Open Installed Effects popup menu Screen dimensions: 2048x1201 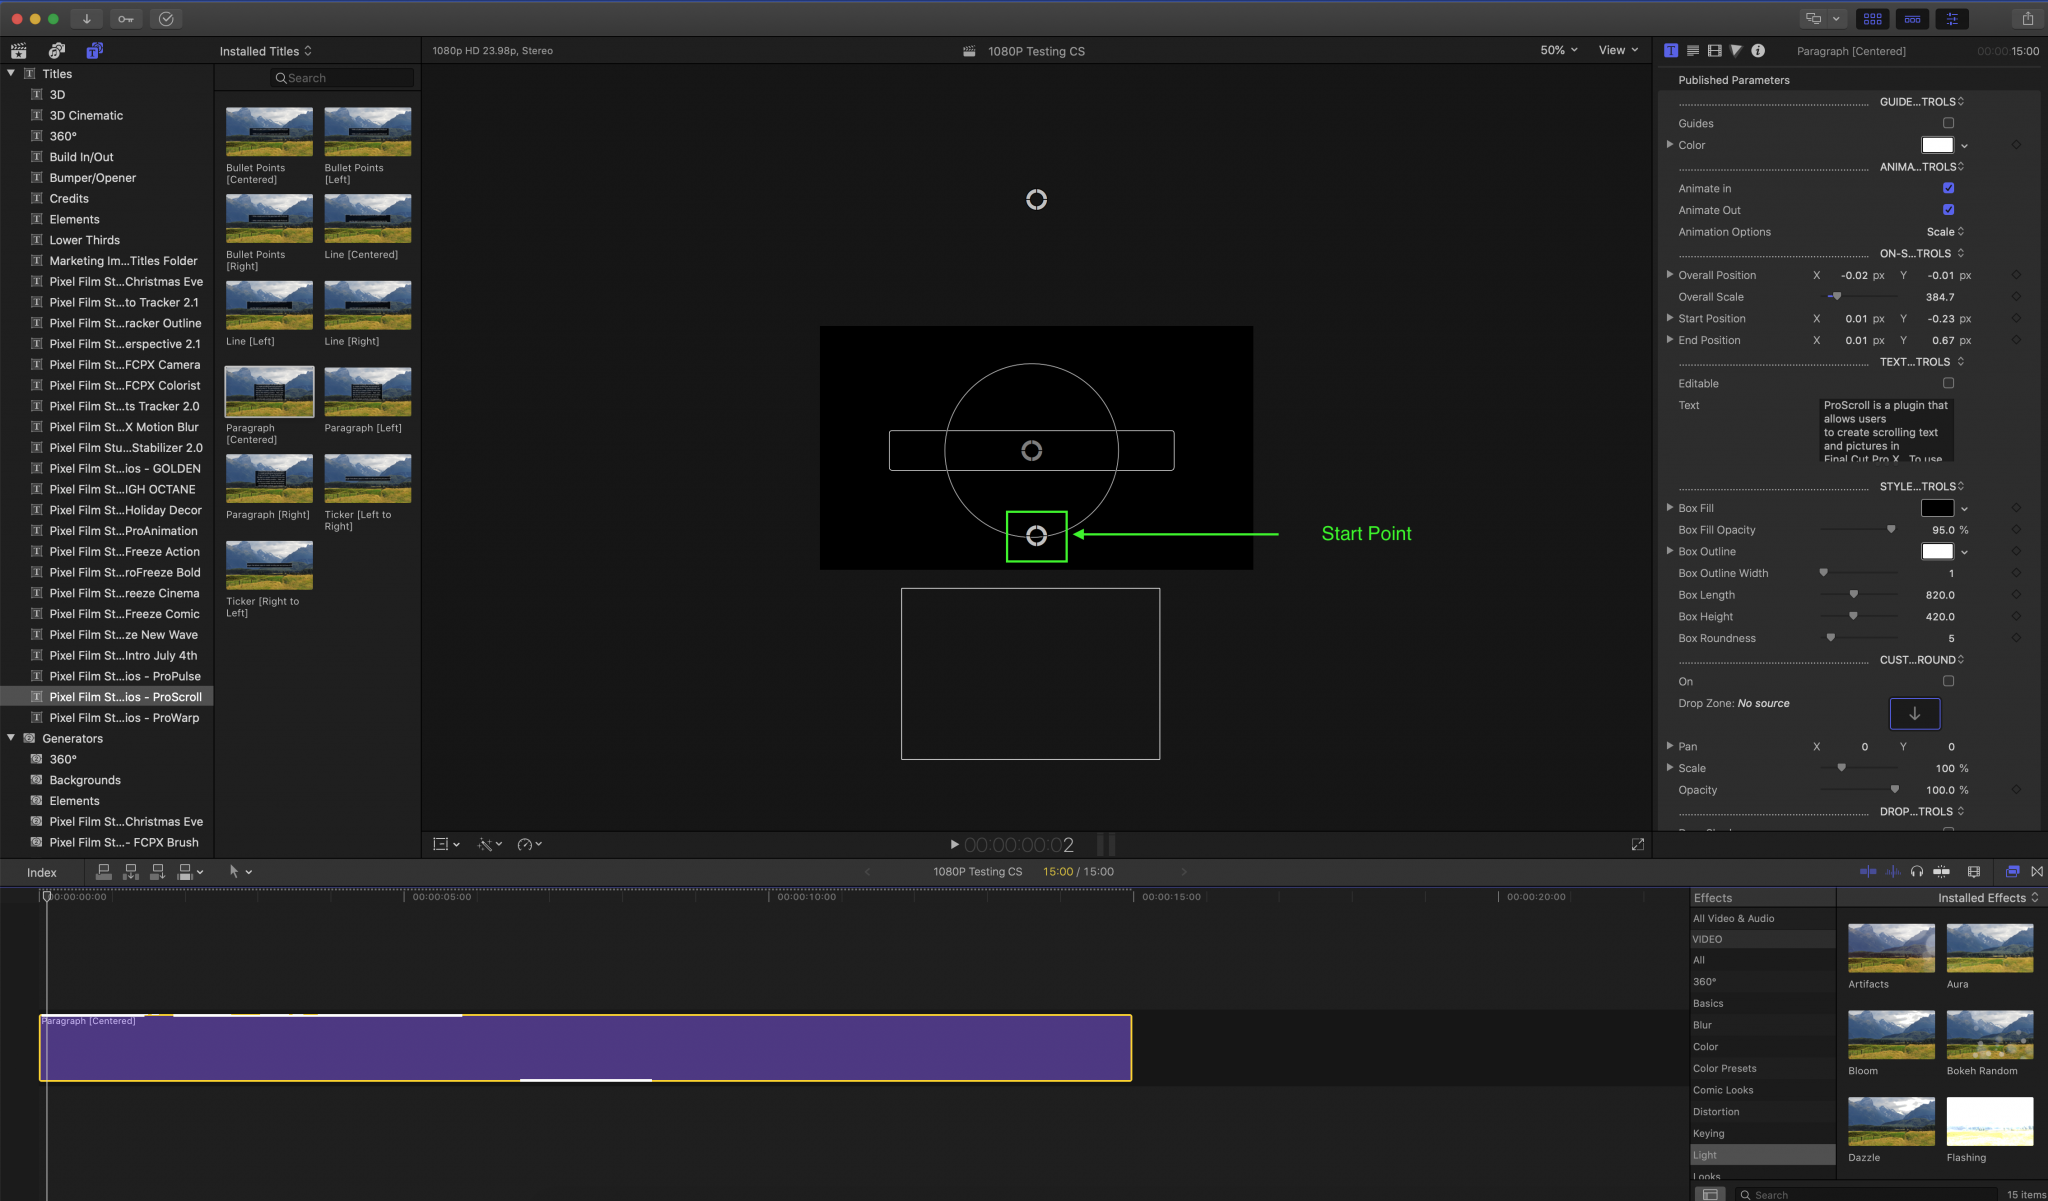pos(1988,898)
